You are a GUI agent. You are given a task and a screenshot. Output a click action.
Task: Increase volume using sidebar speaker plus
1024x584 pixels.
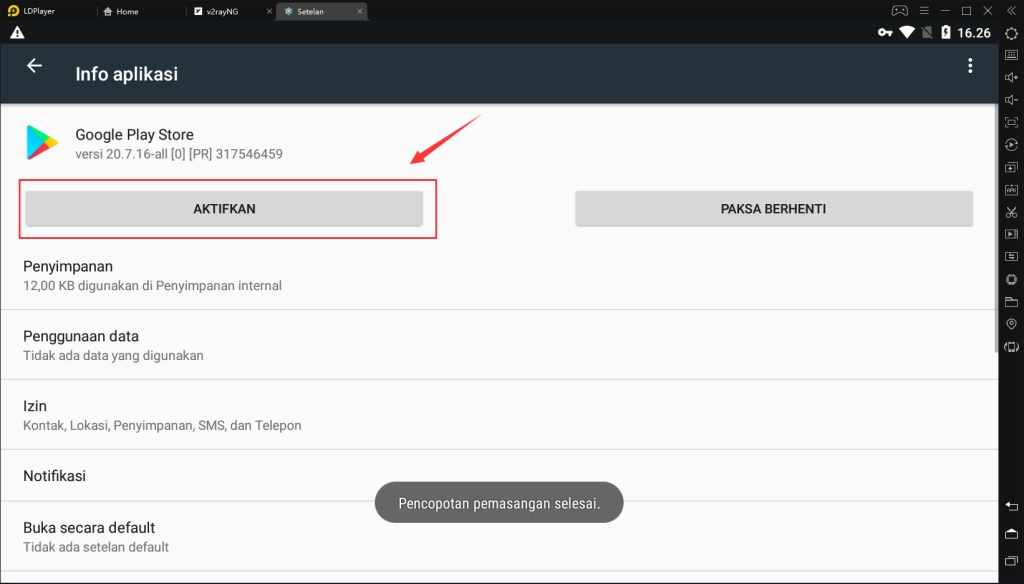click(x=1012, y=78)
